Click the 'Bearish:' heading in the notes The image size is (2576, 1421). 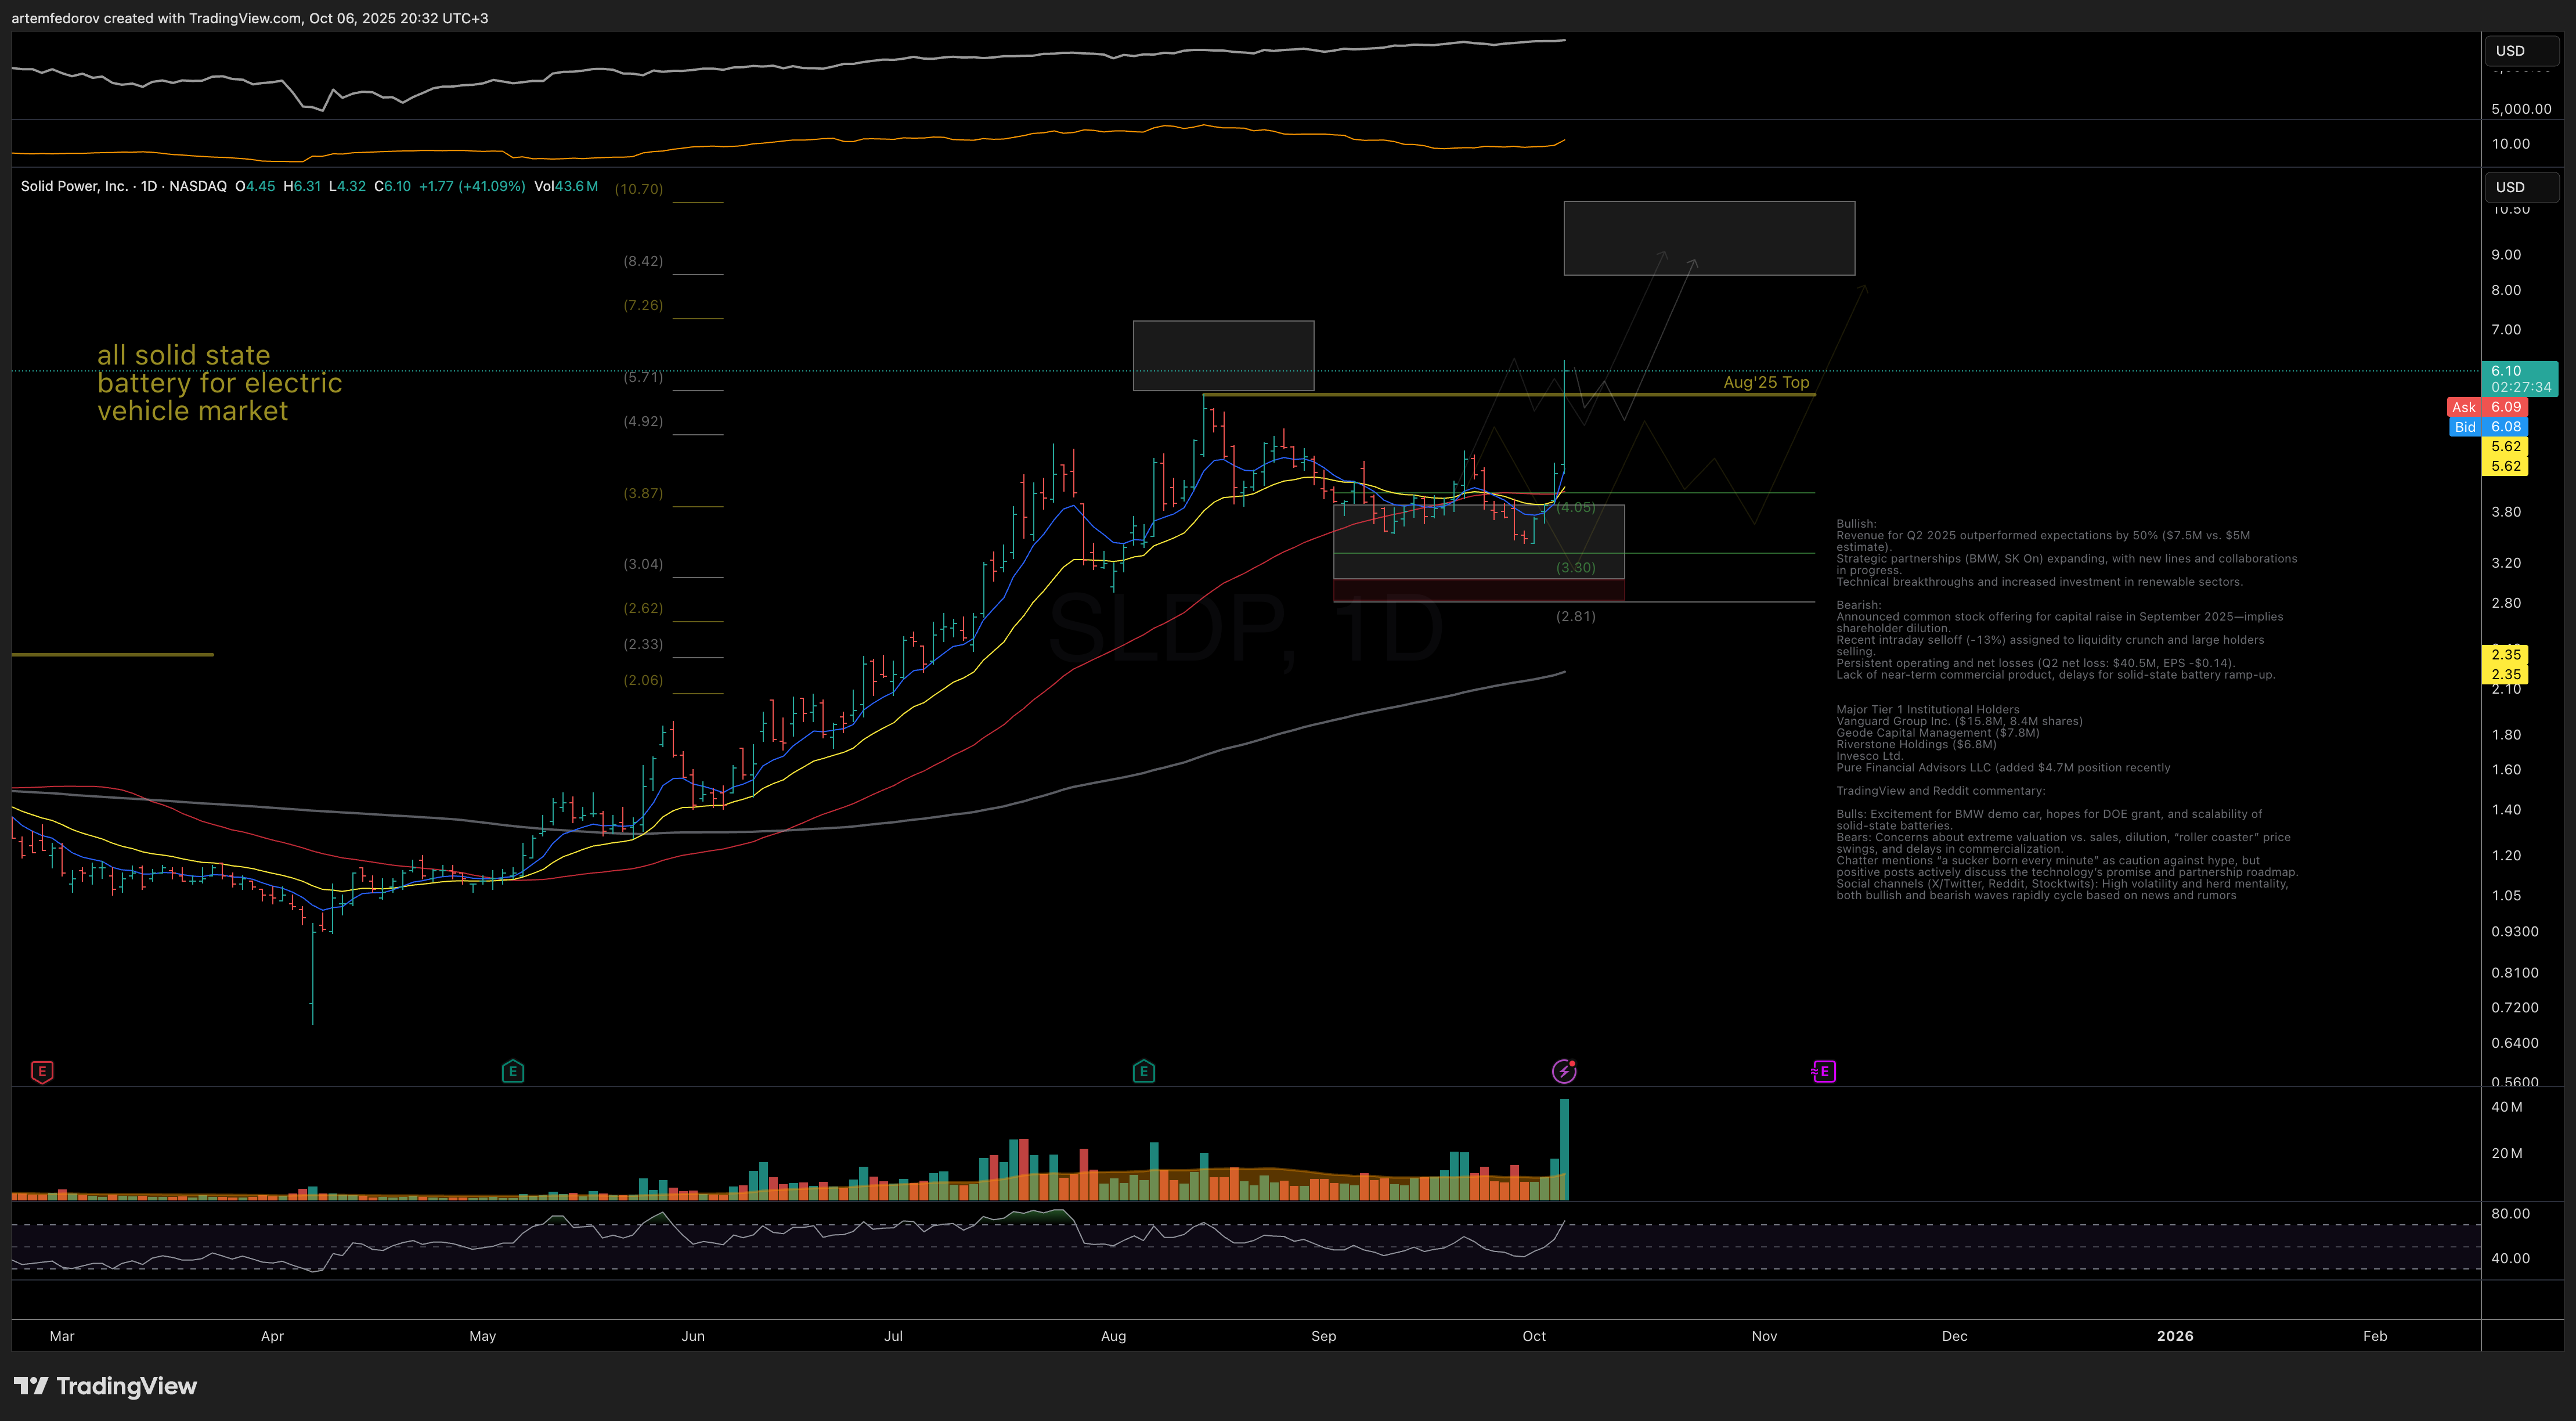point(1858,605)
